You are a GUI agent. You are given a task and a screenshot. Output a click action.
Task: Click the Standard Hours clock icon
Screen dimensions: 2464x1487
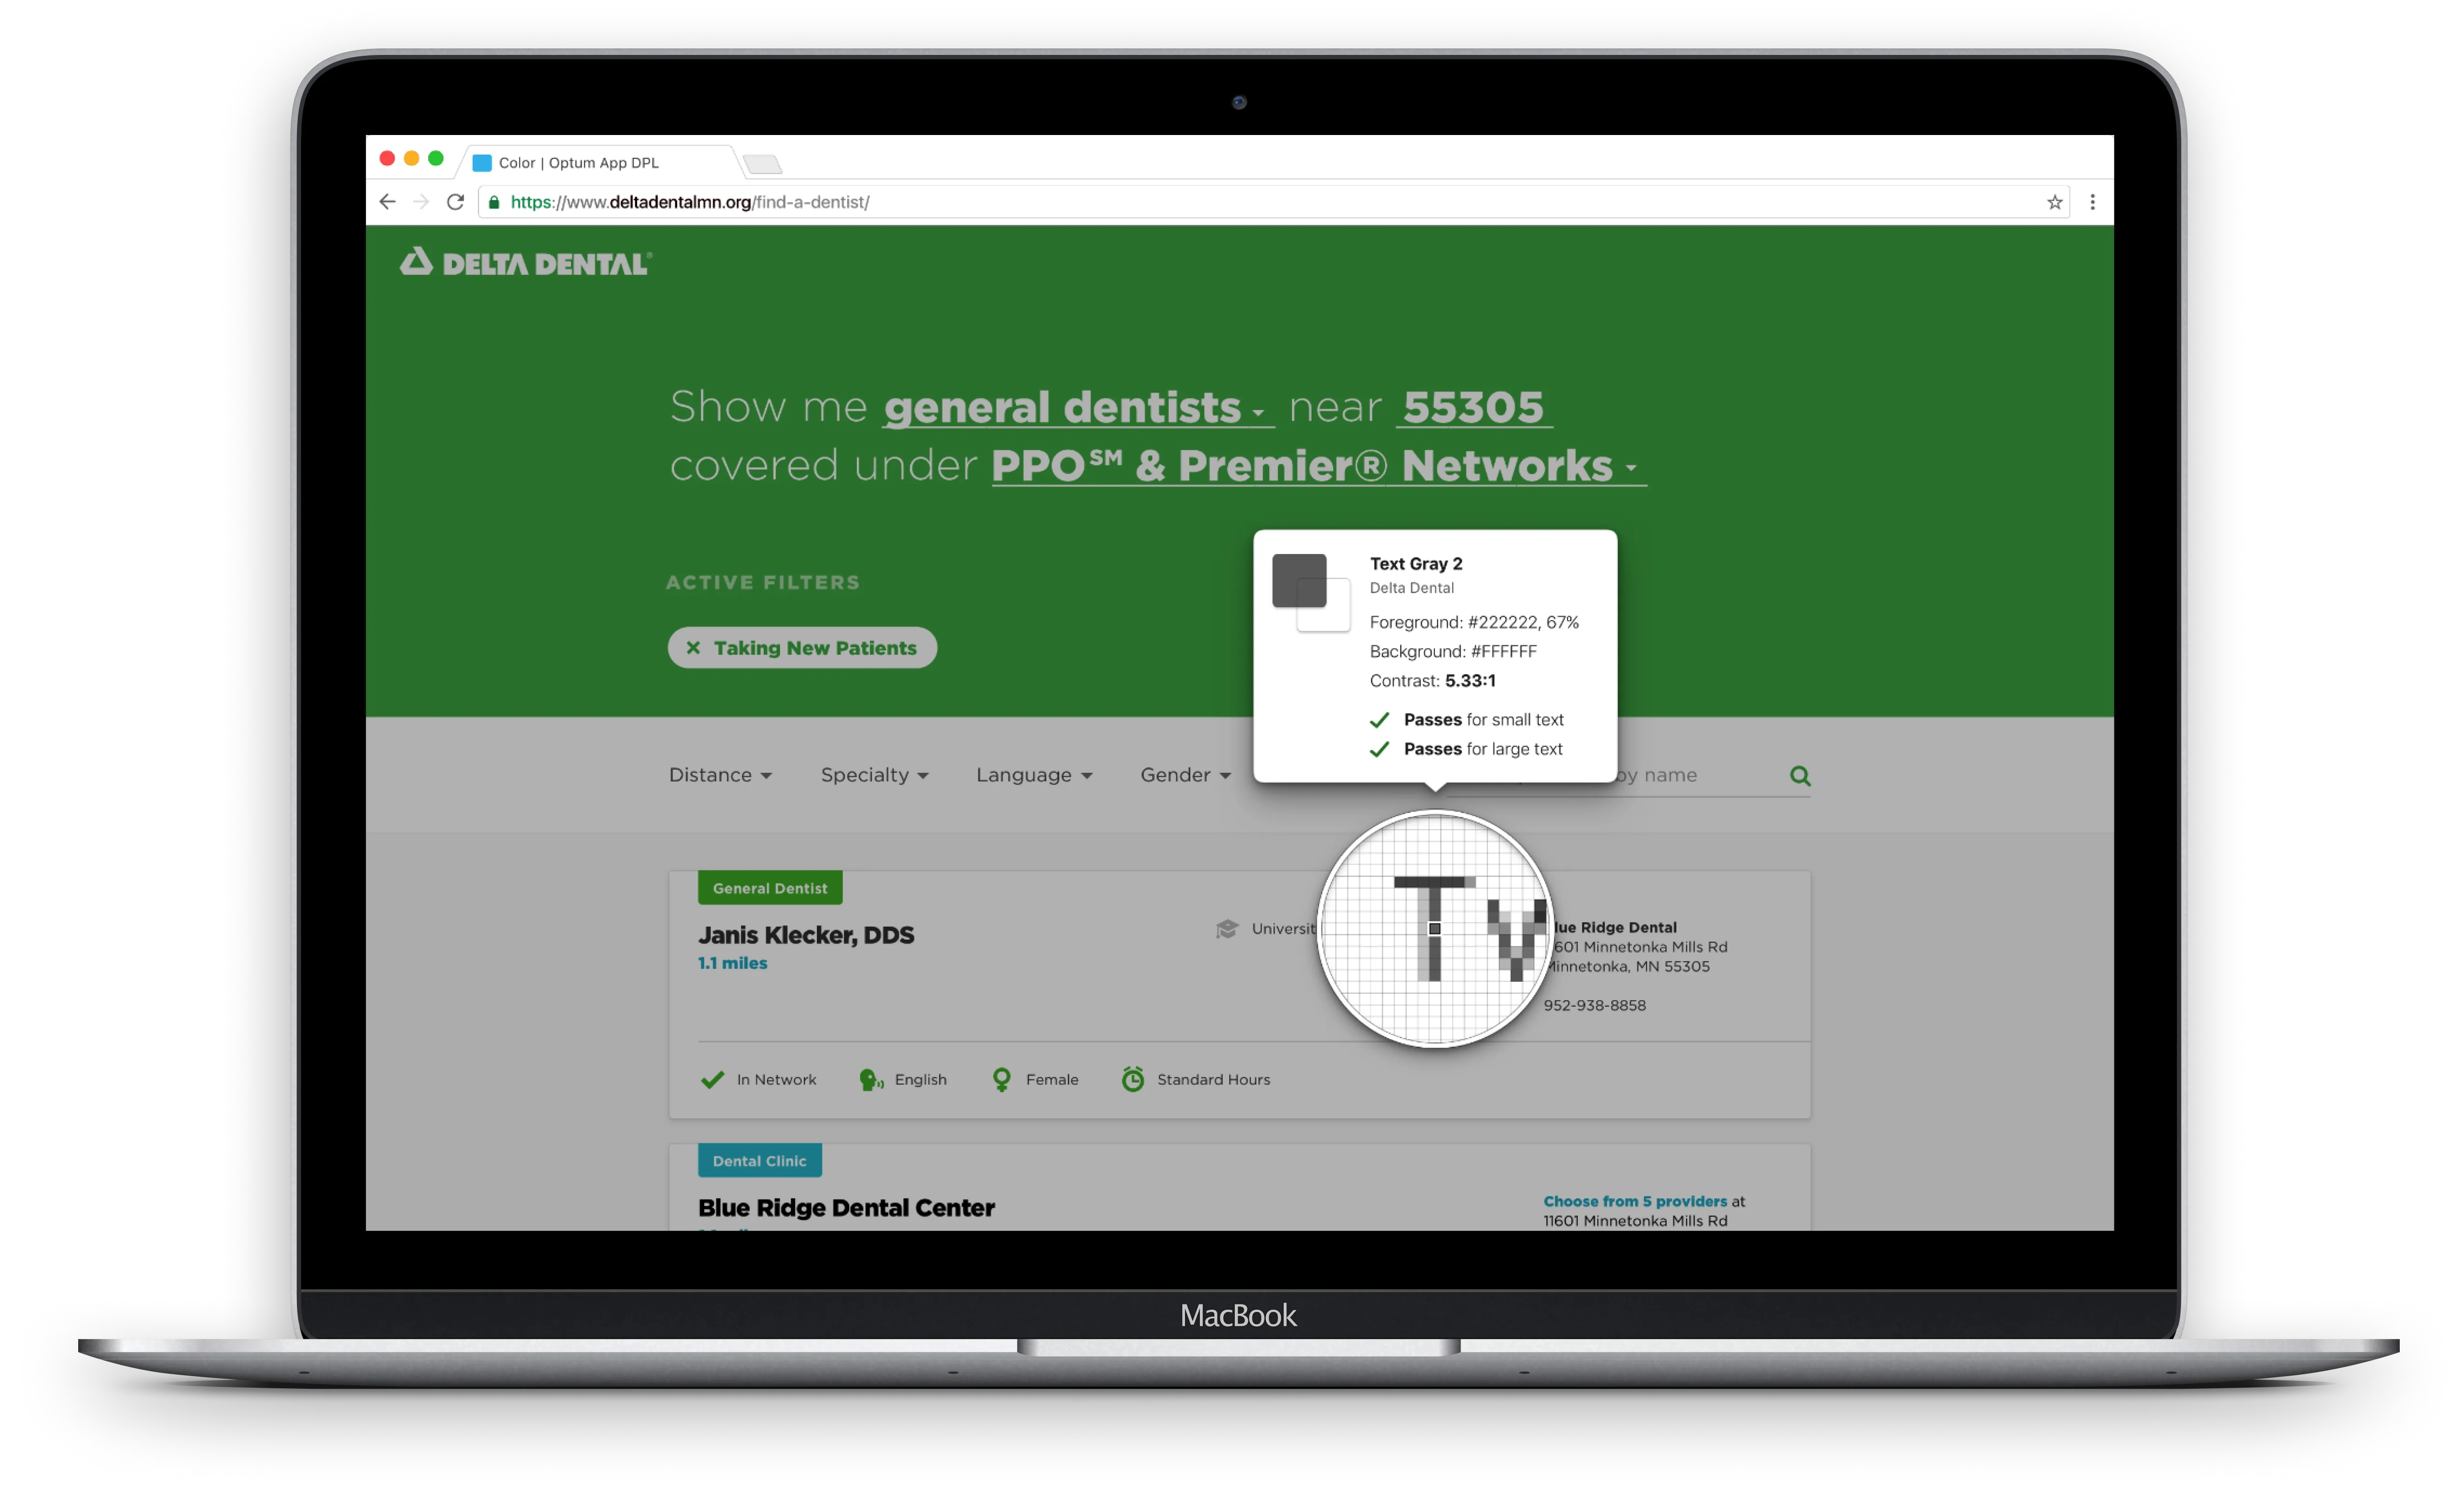1132,1079
